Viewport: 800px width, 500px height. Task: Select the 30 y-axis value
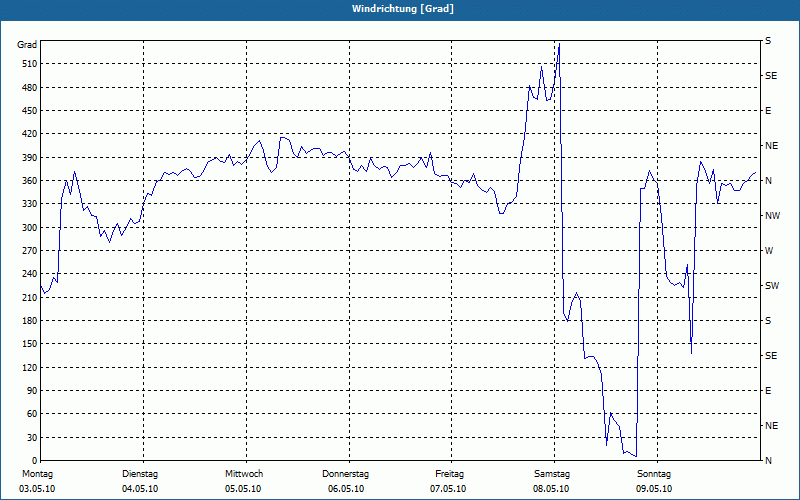click(32, 437)
